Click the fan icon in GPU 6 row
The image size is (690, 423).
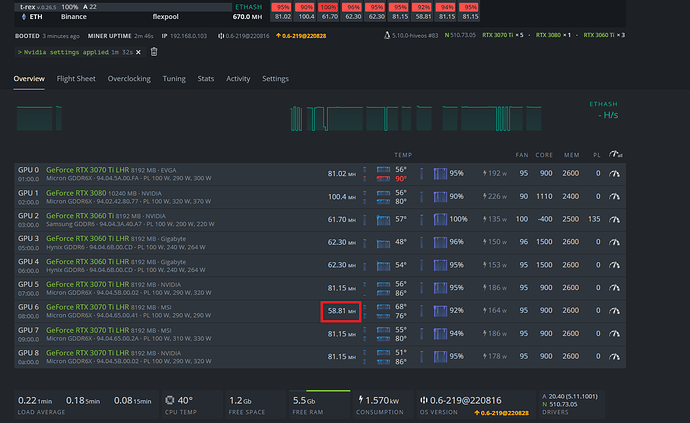click(x=440, y=311)
